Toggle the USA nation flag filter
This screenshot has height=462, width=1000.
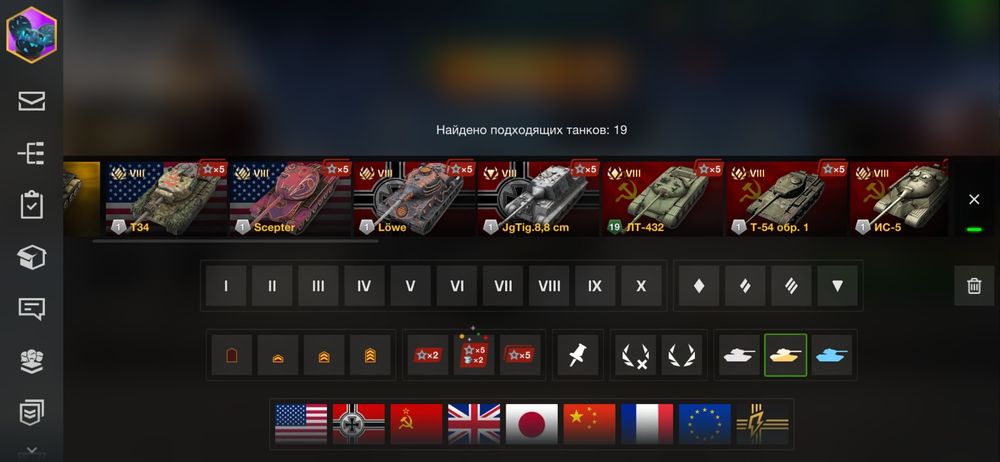[x=301, y=424]
